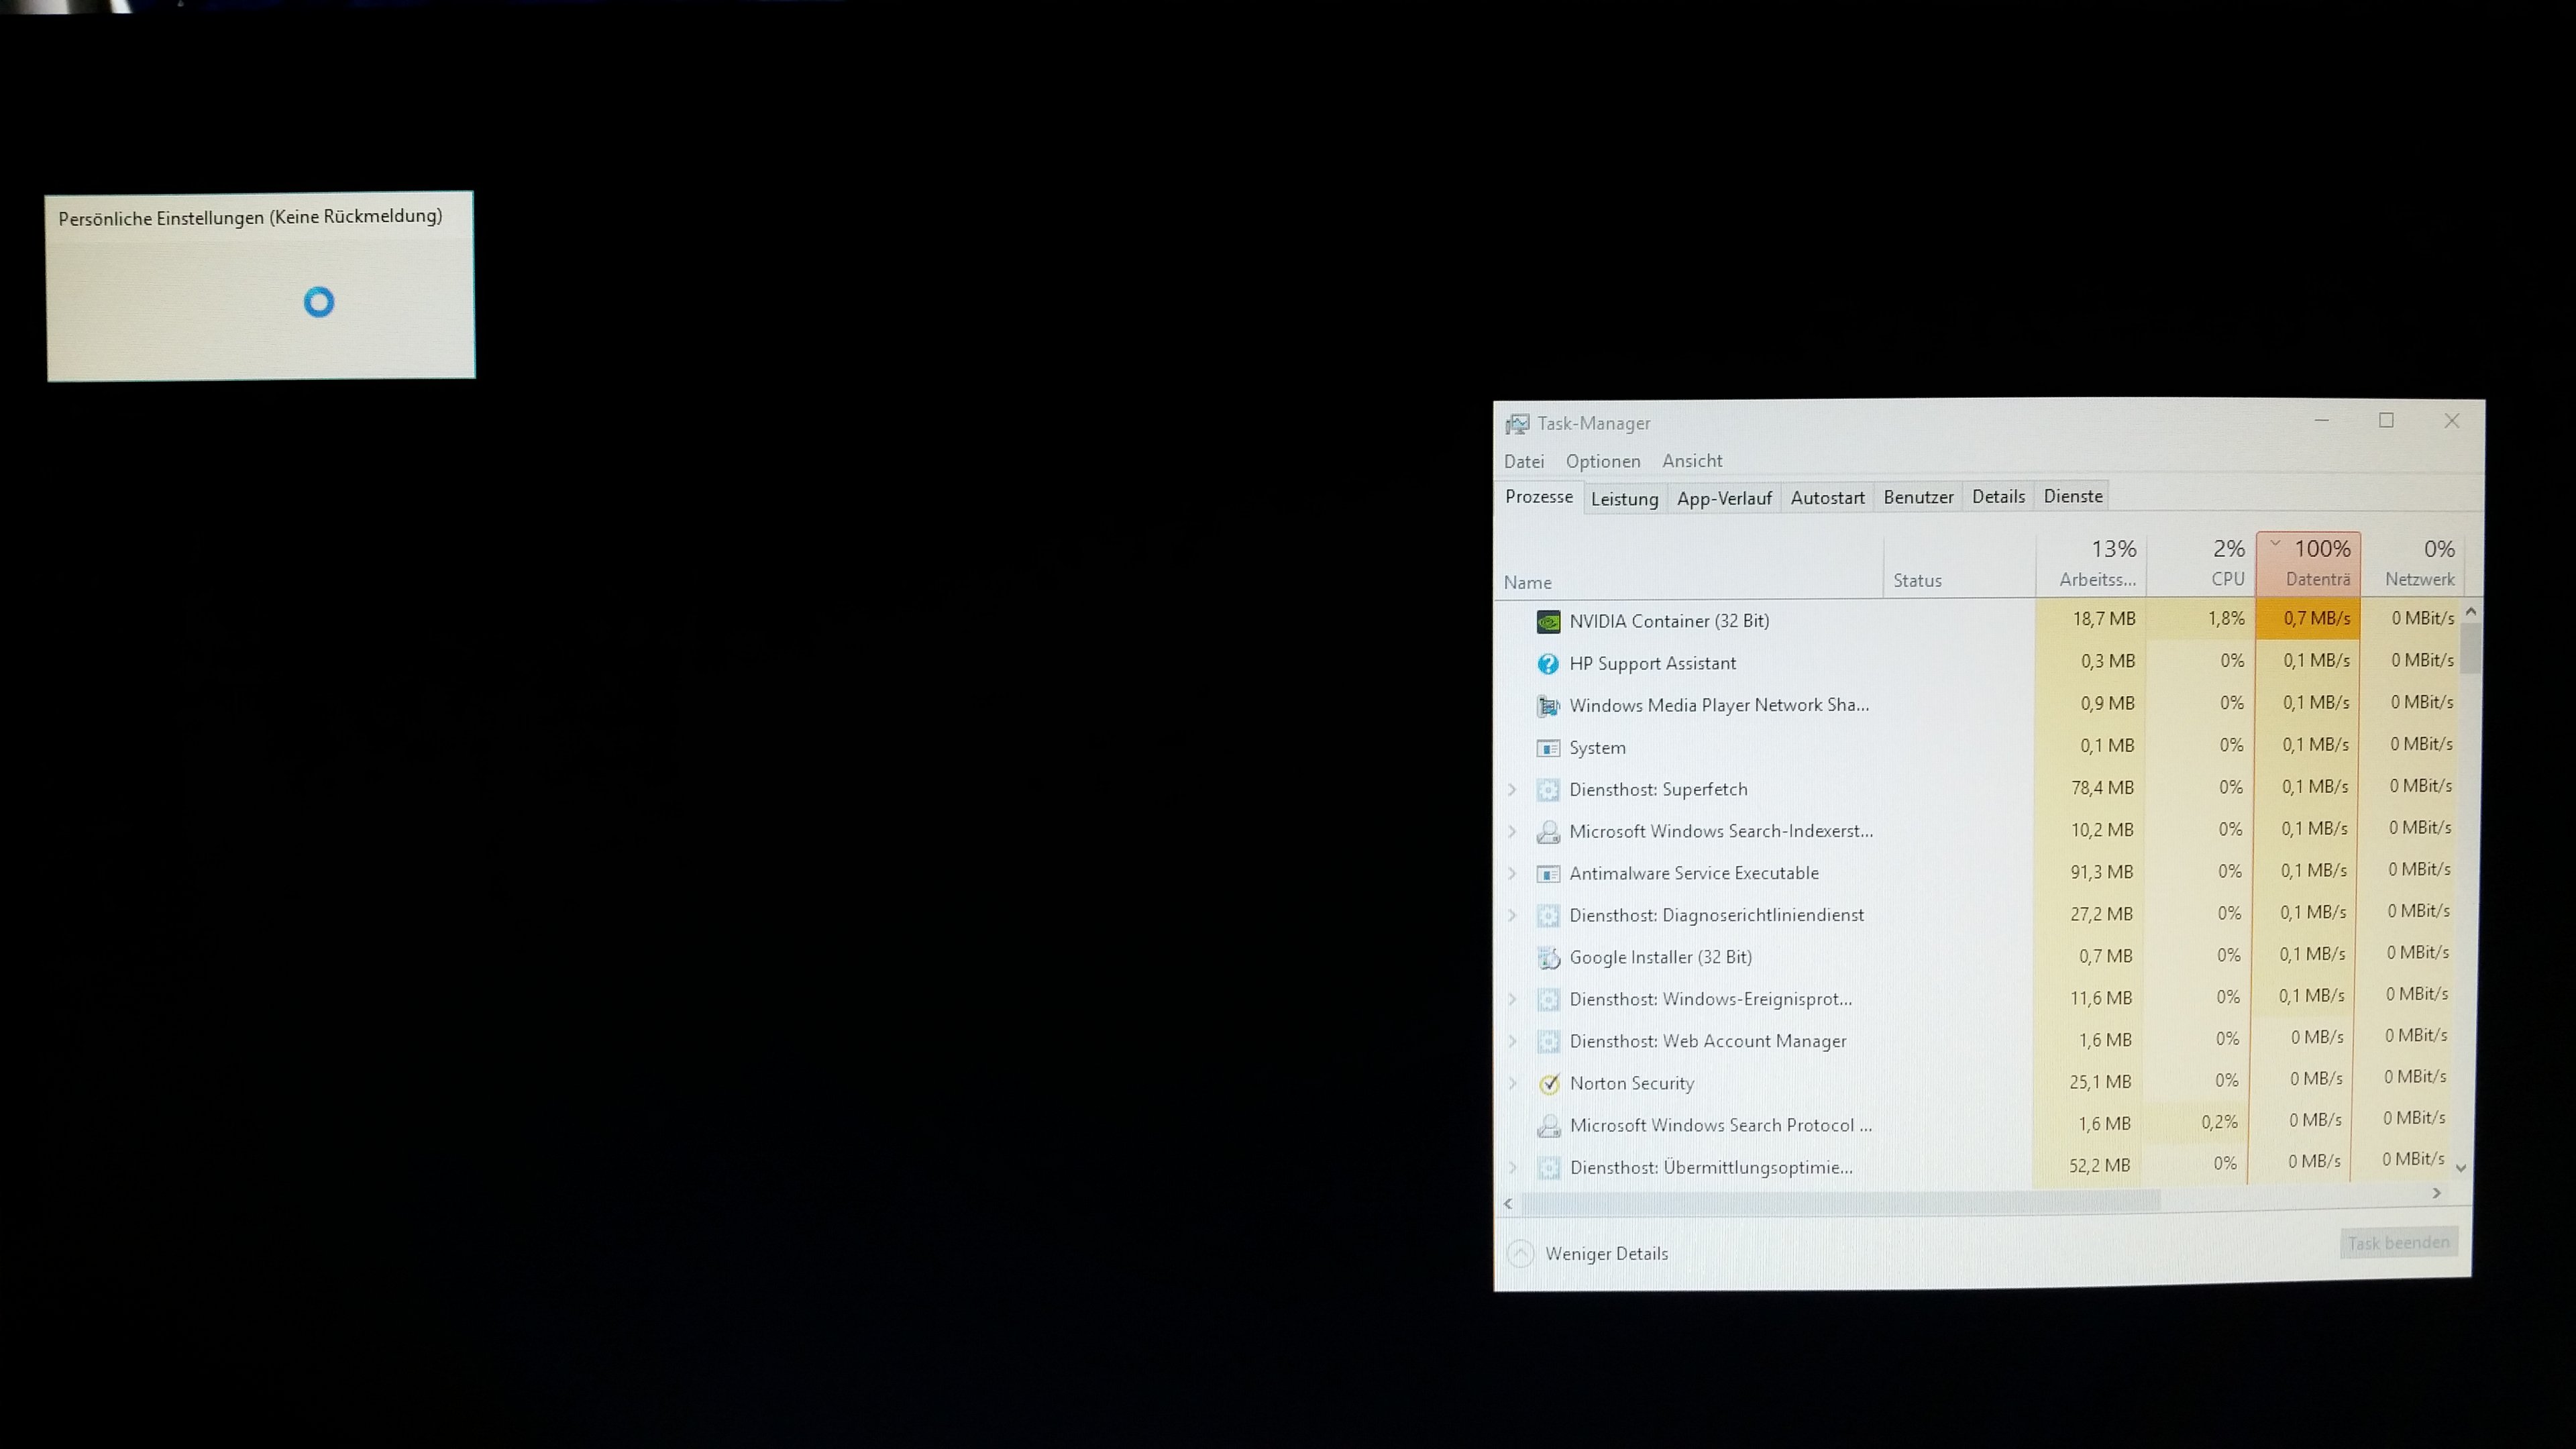Click the NVIDIA Container process icon
Image resolution: width=2576 pixels, height=1449 pixels.
1548,622
